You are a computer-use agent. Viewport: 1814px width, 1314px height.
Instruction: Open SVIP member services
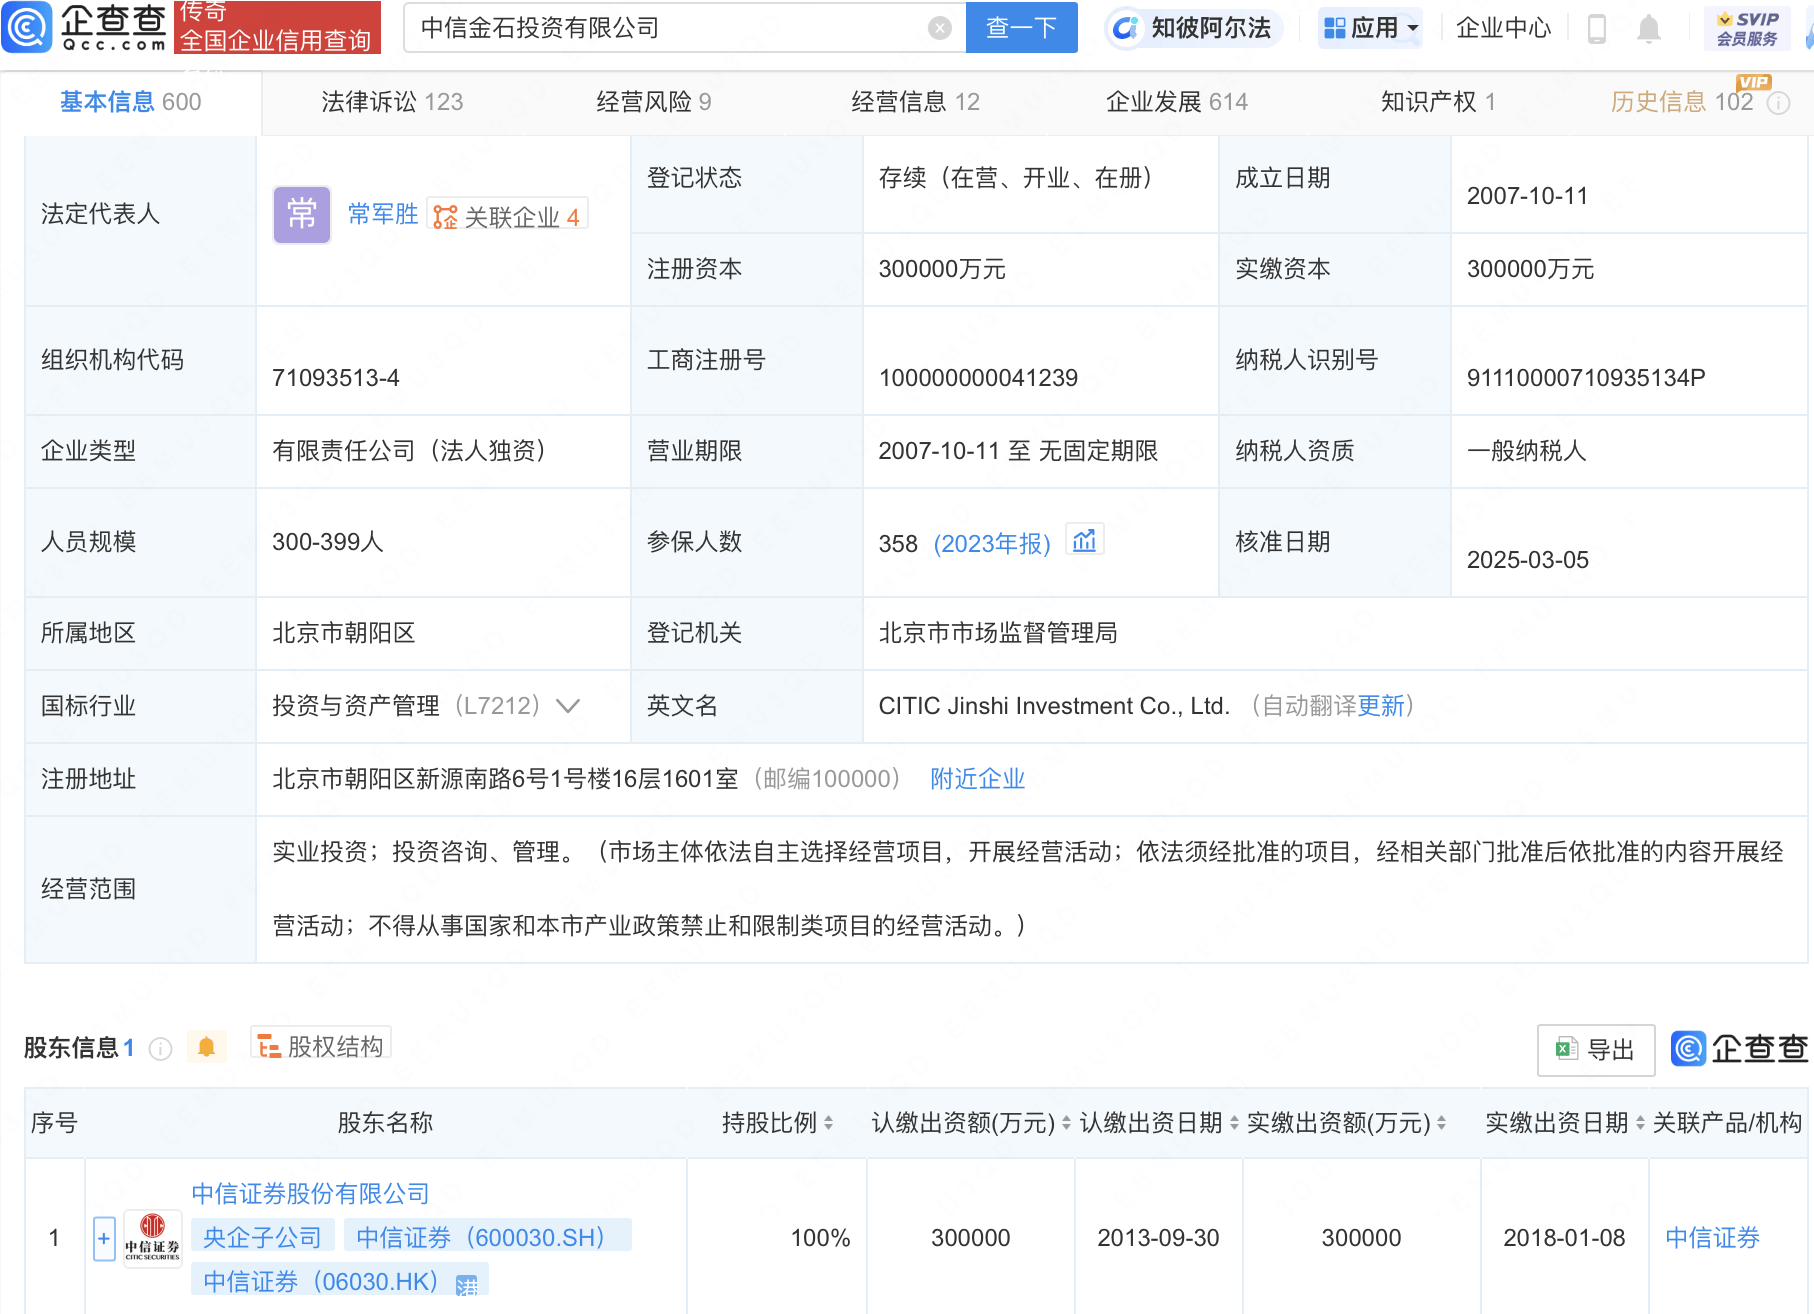click(1747, 28)
